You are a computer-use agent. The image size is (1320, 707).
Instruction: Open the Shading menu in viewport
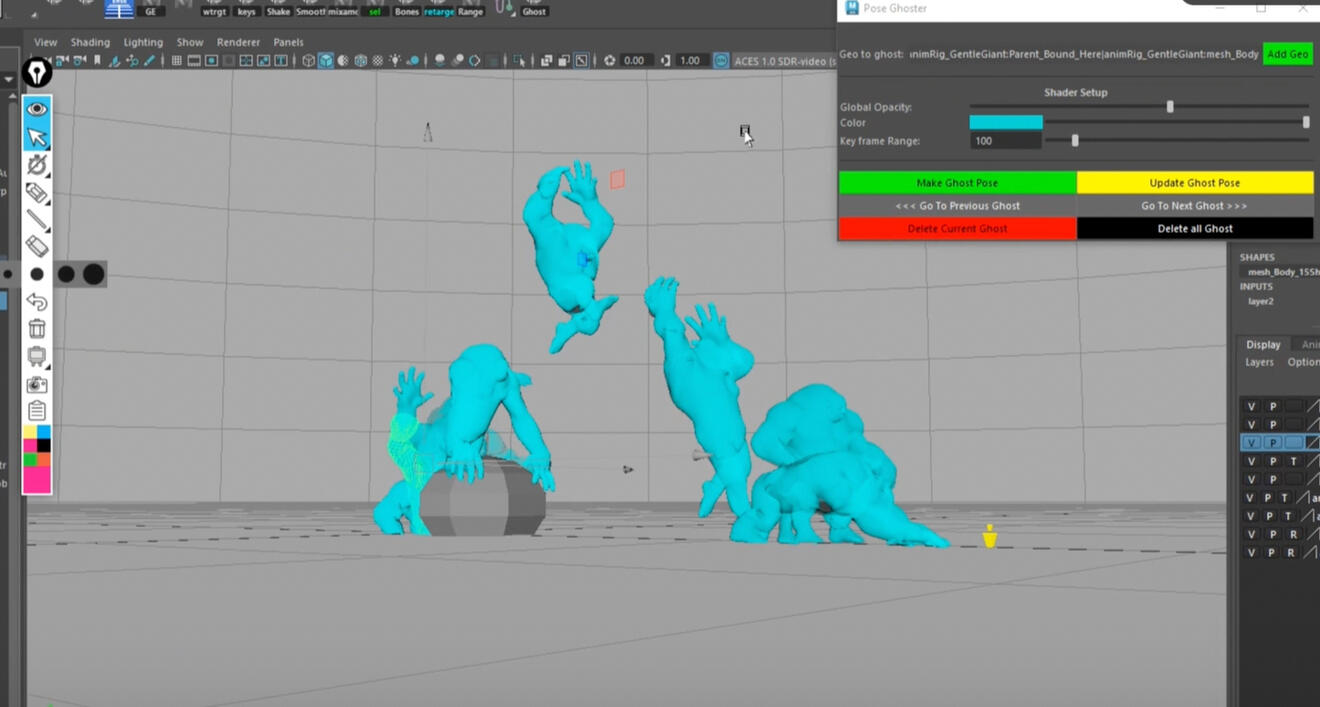click(x=90, y=42)
